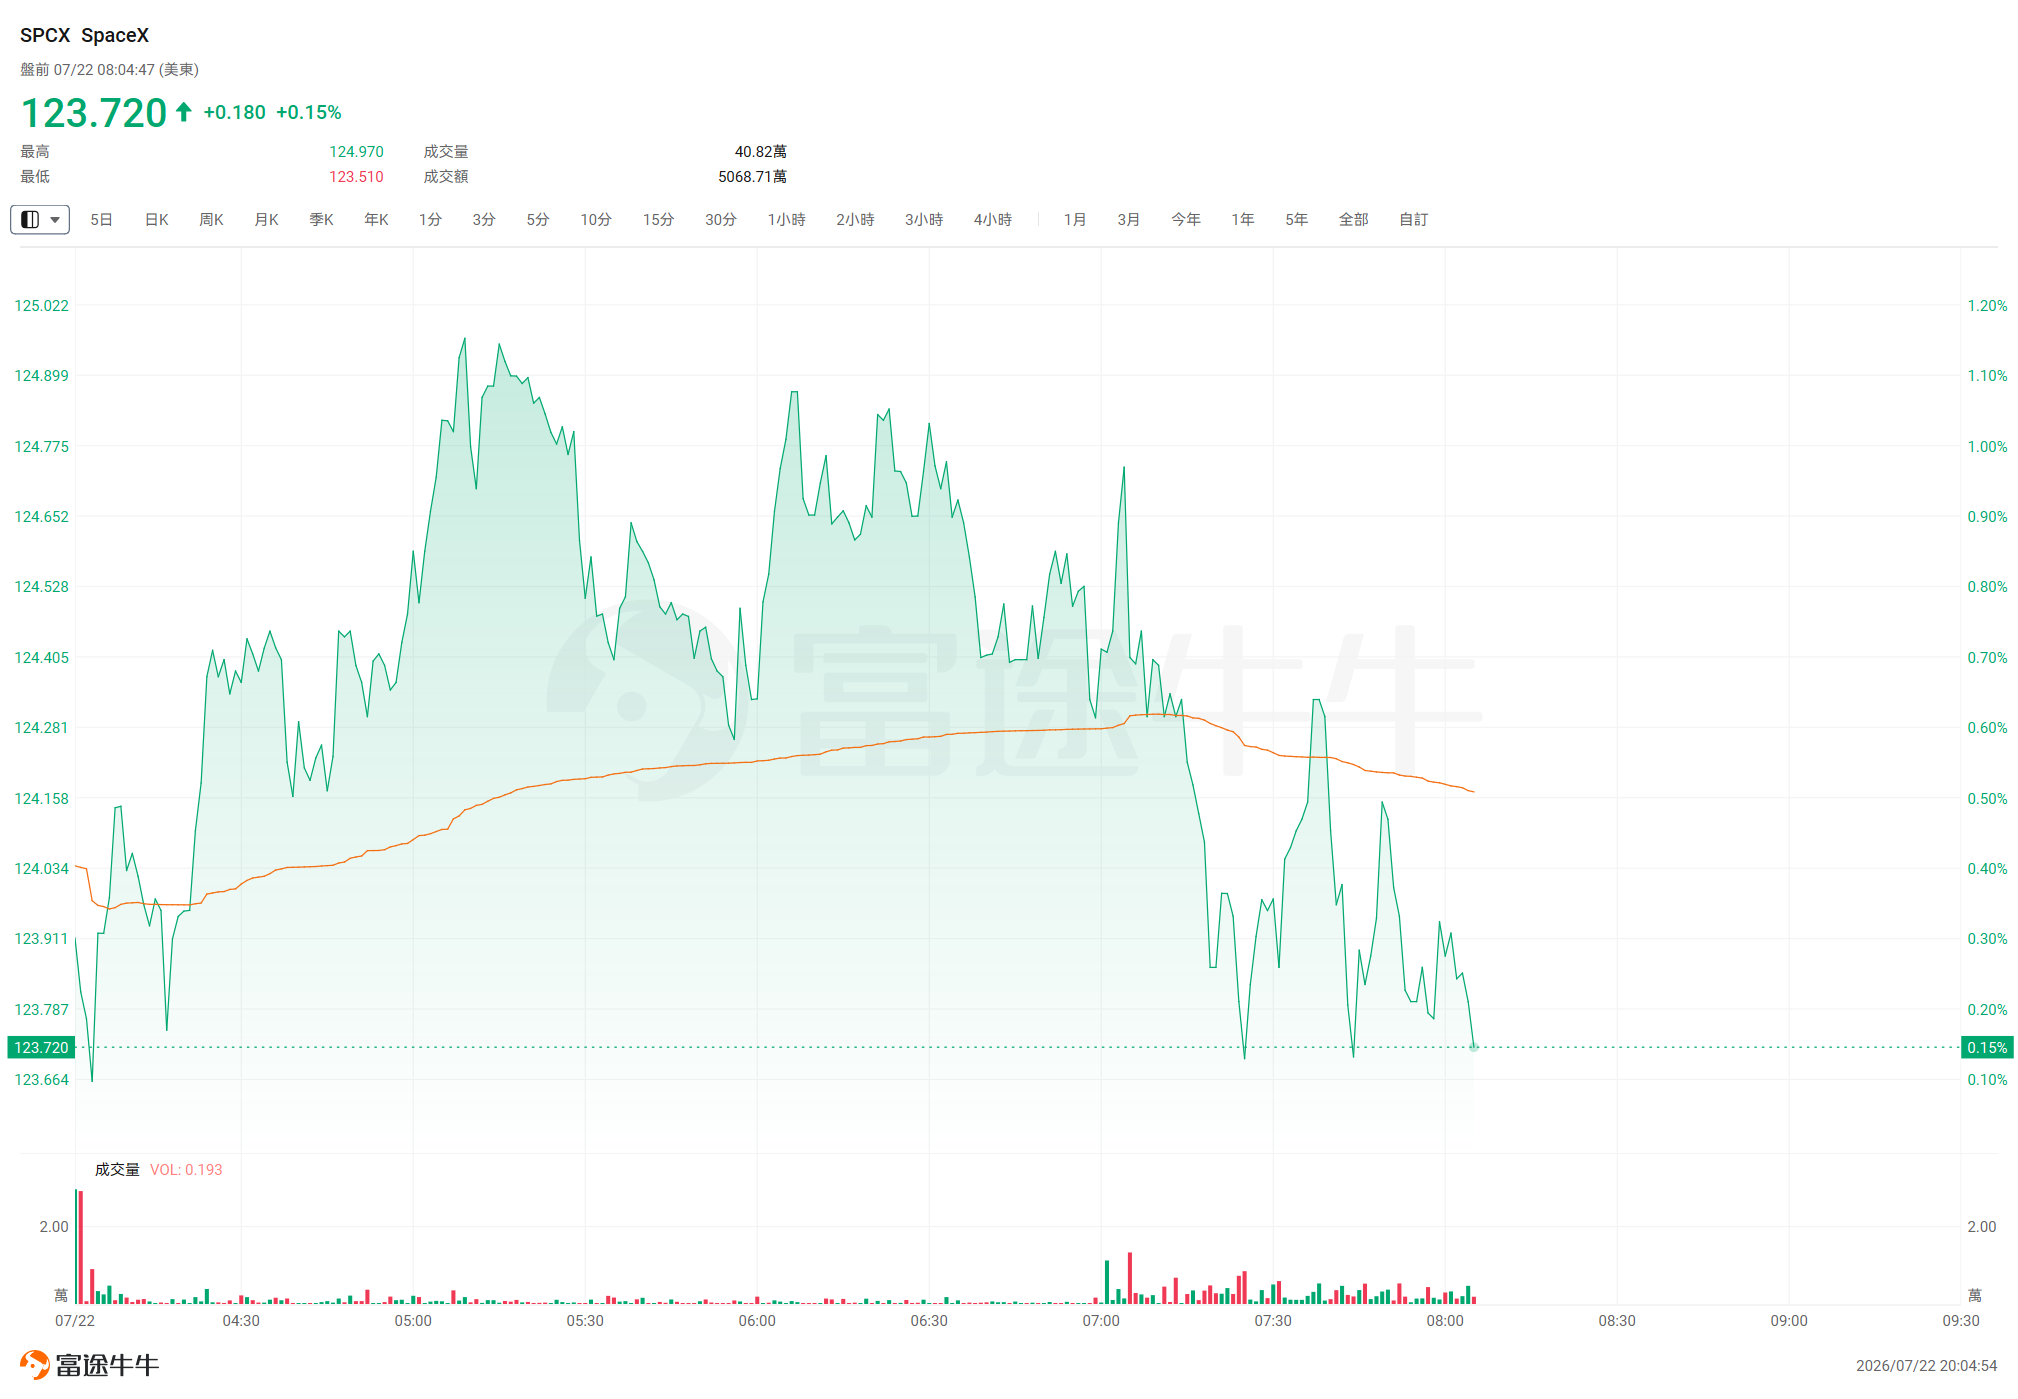The image size is (2018, 1399).
Task: Click the 最低 value 123.510
Action: click(x=357, y=177)
